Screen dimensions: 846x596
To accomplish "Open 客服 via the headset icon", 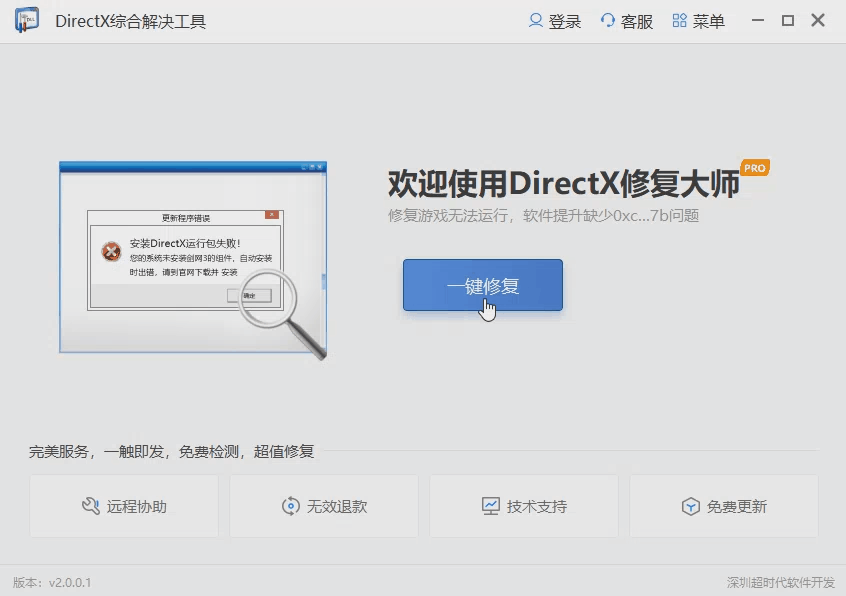I will [608, 21].
